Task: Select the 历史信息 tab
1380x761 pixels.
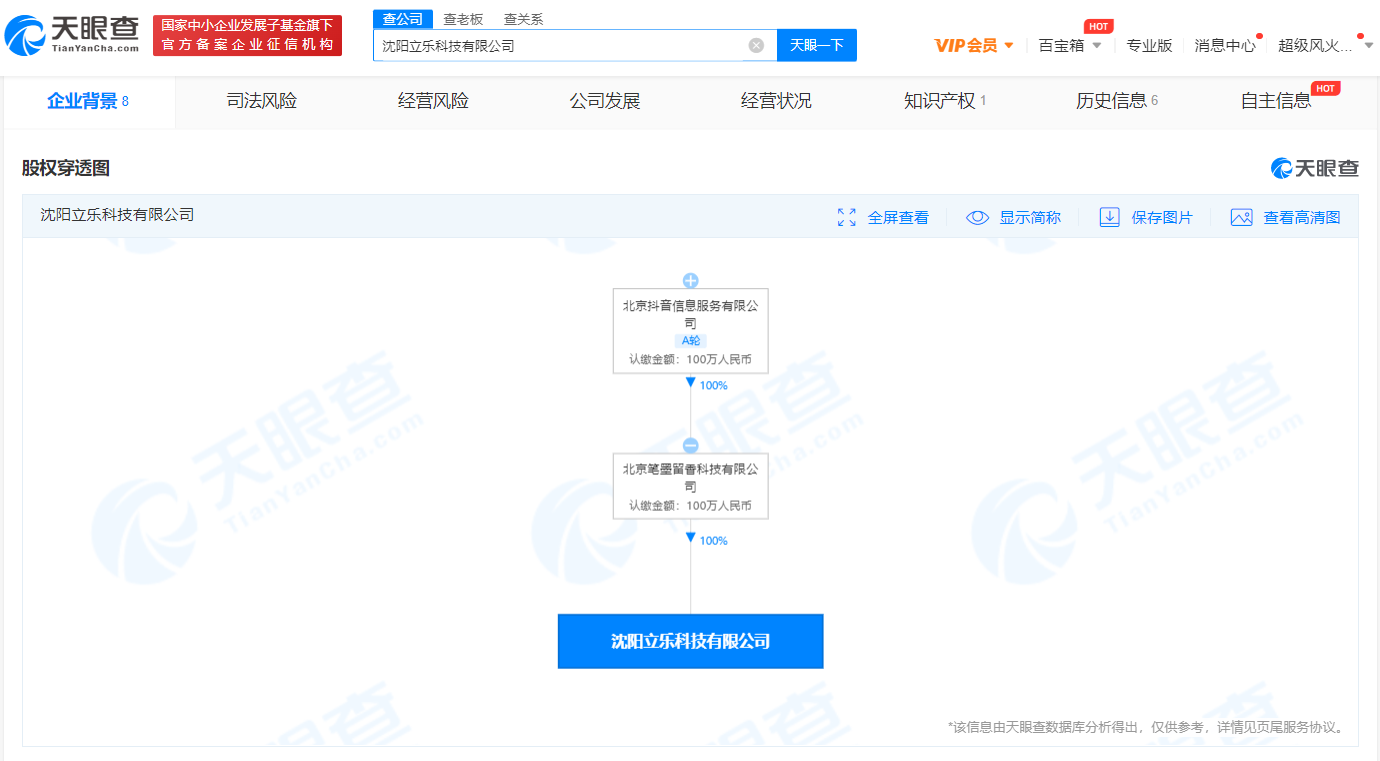Action: click(1117, 101)
